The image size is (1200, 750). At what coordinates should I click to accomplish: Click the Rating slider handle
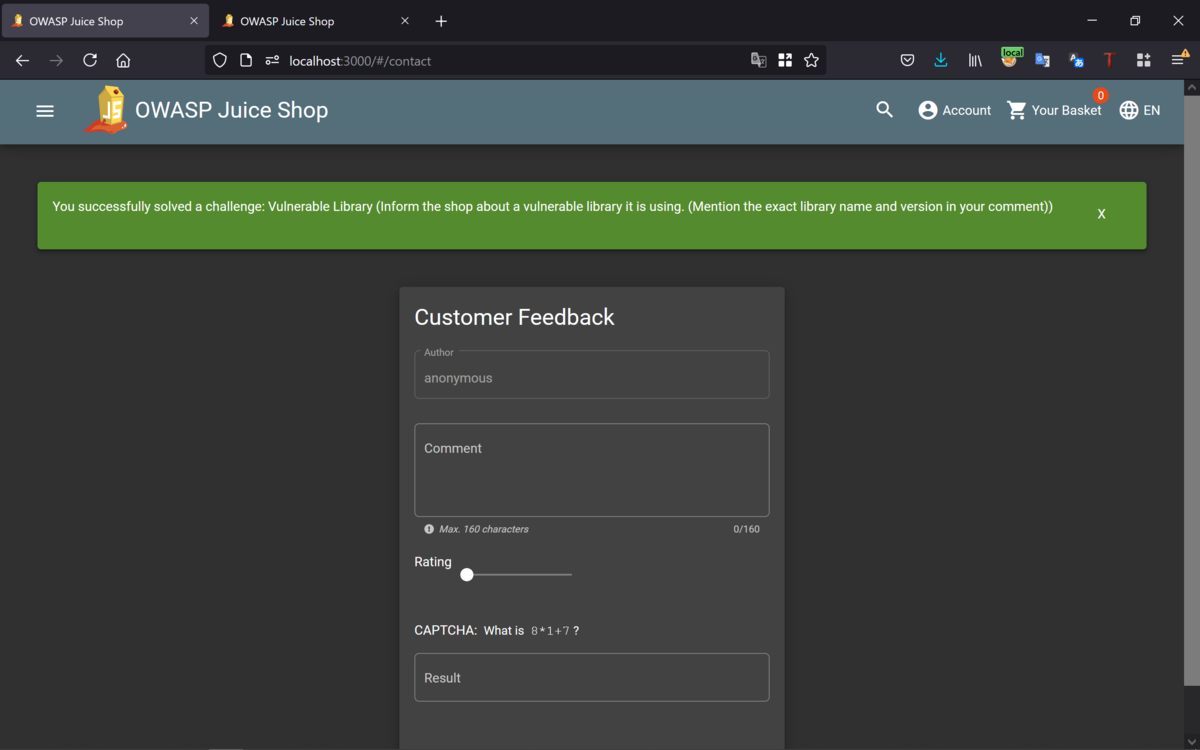[x=467, y=575]
